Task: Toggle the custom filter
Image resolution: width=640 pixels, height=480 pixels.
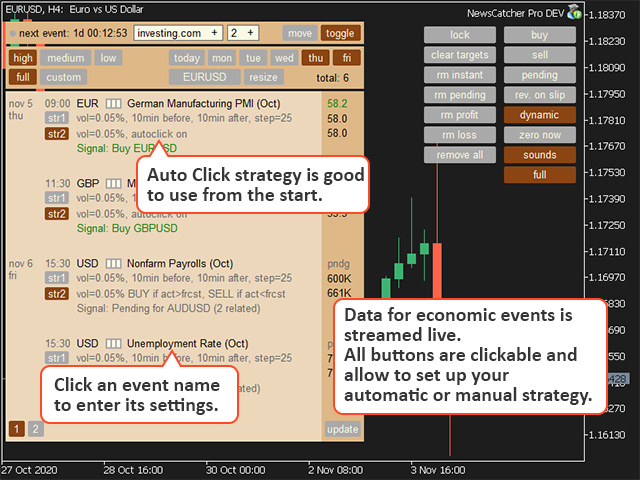Action: pos(63,77)
